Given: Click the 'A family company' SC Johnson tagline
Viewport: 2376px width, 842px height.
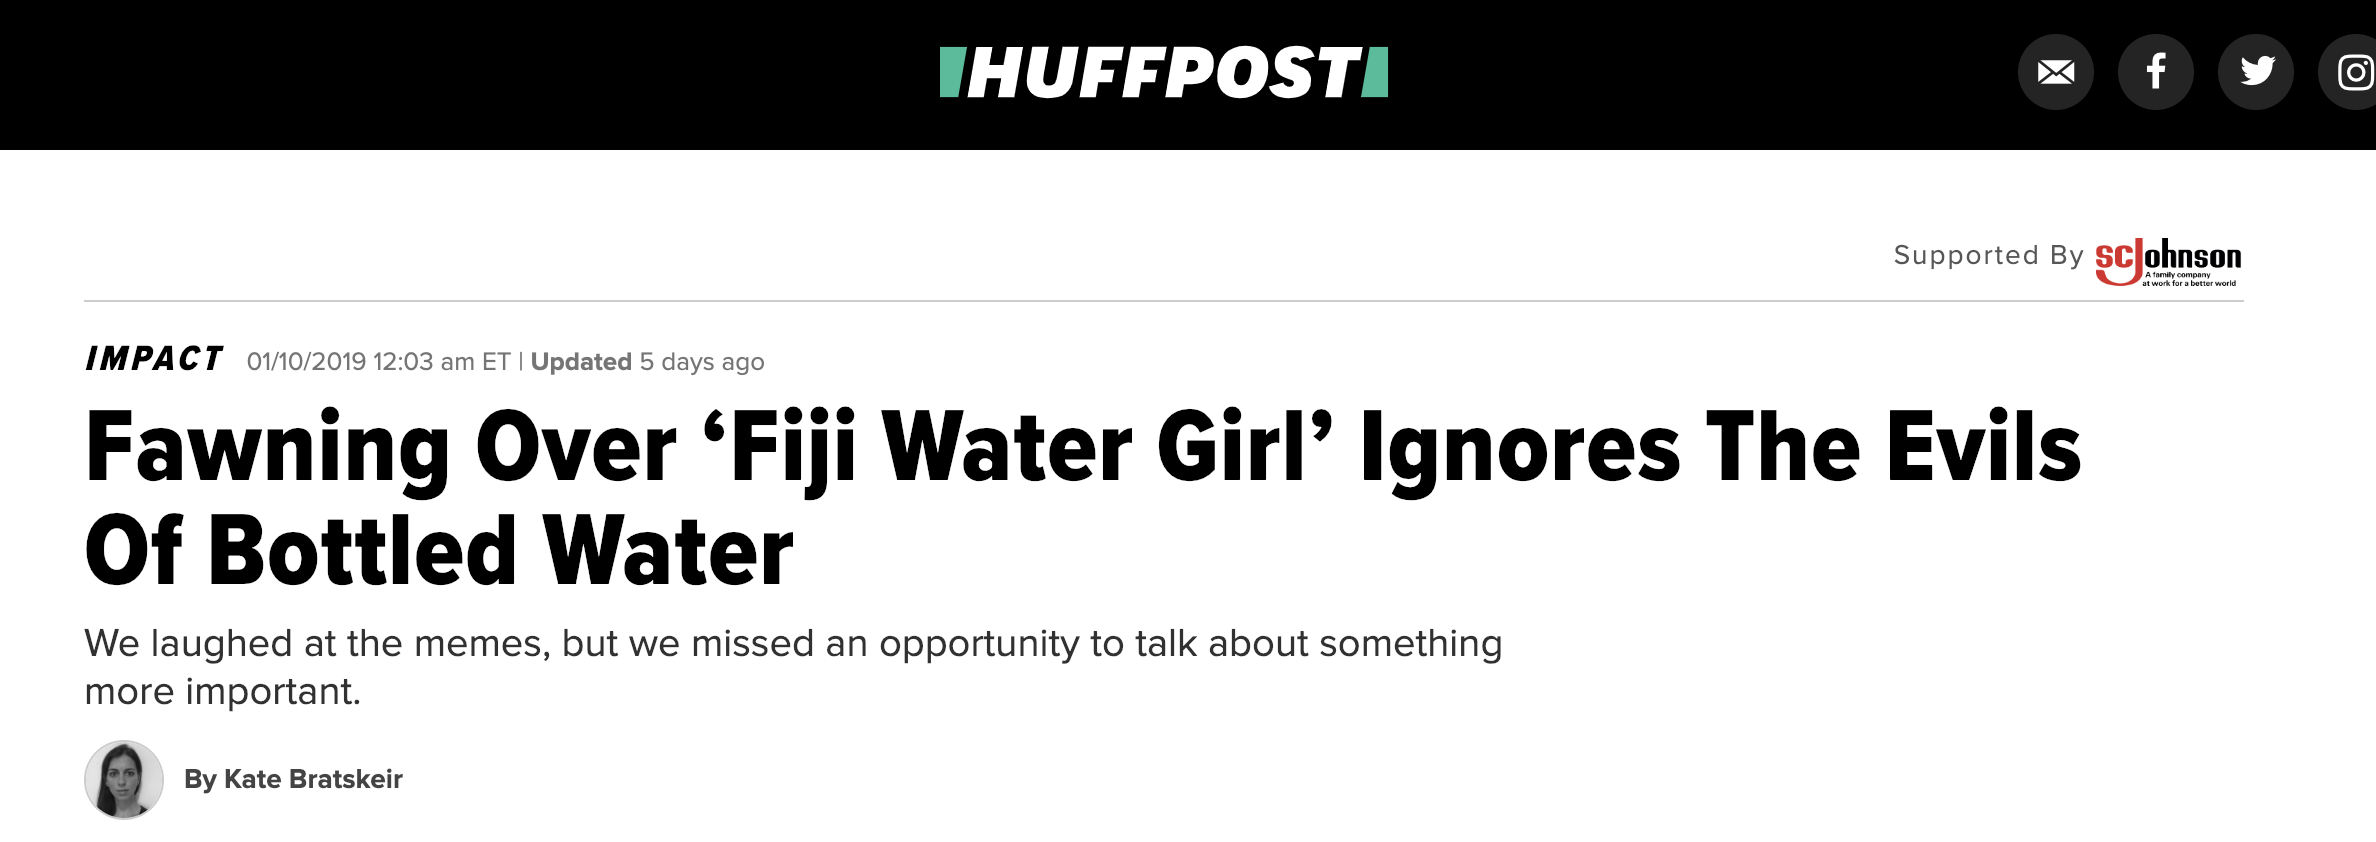Looking at the screenshot, I should [x=2178, y=274].
